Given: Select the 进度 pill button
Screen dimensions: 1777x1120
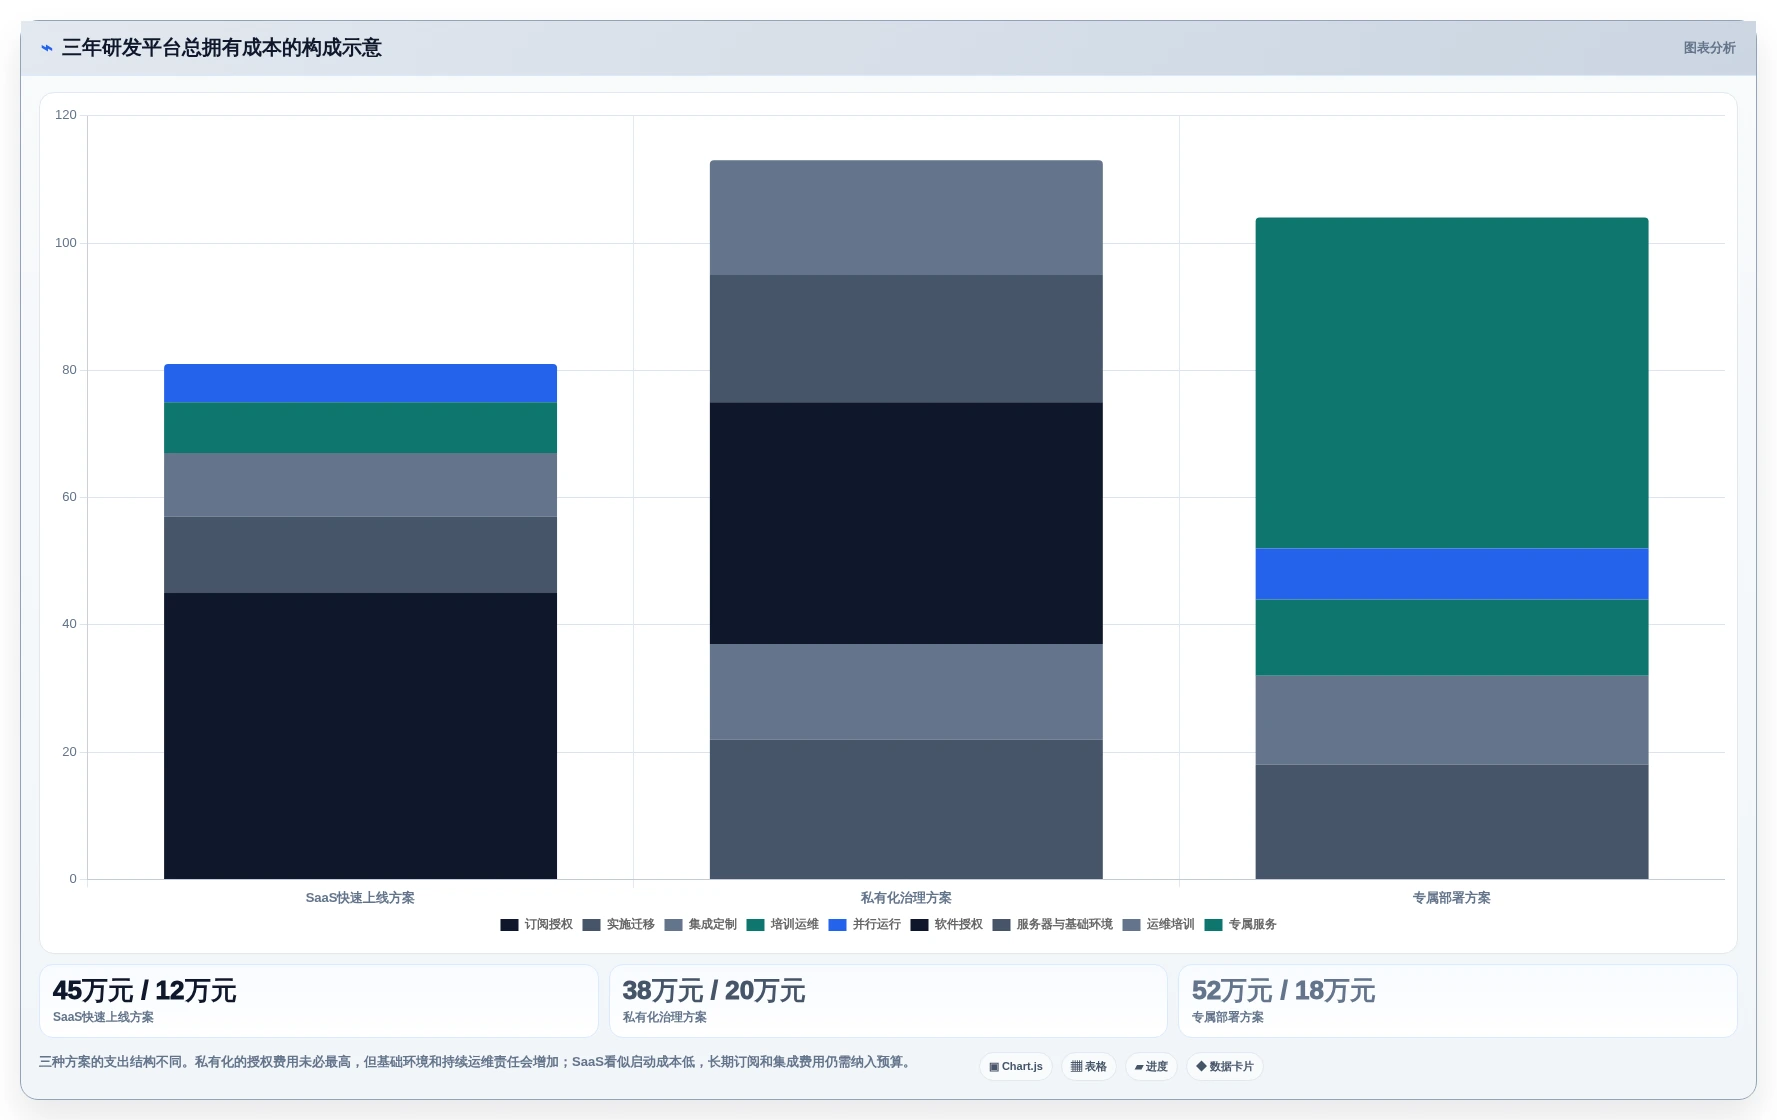Looking at the screenshot, I should point(1151,1067).
